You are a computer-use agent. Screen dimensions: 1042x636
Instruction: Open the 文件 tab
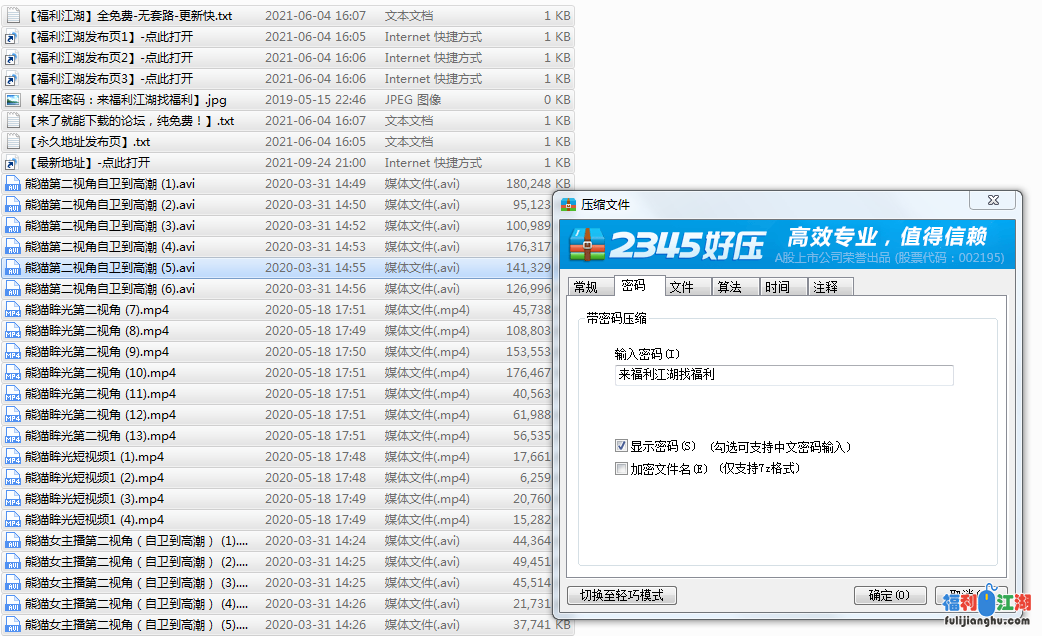(682, 287)
